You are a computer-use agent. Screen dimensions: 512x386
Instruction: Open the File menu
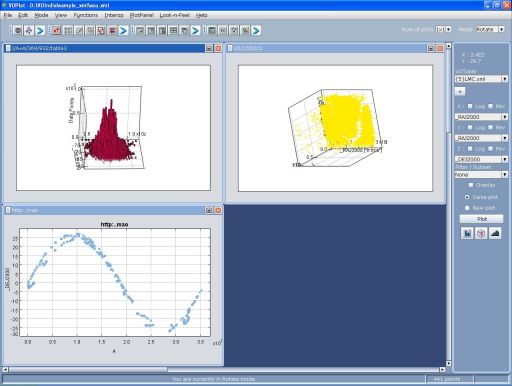pyautogui.click(x=8, y=15)
